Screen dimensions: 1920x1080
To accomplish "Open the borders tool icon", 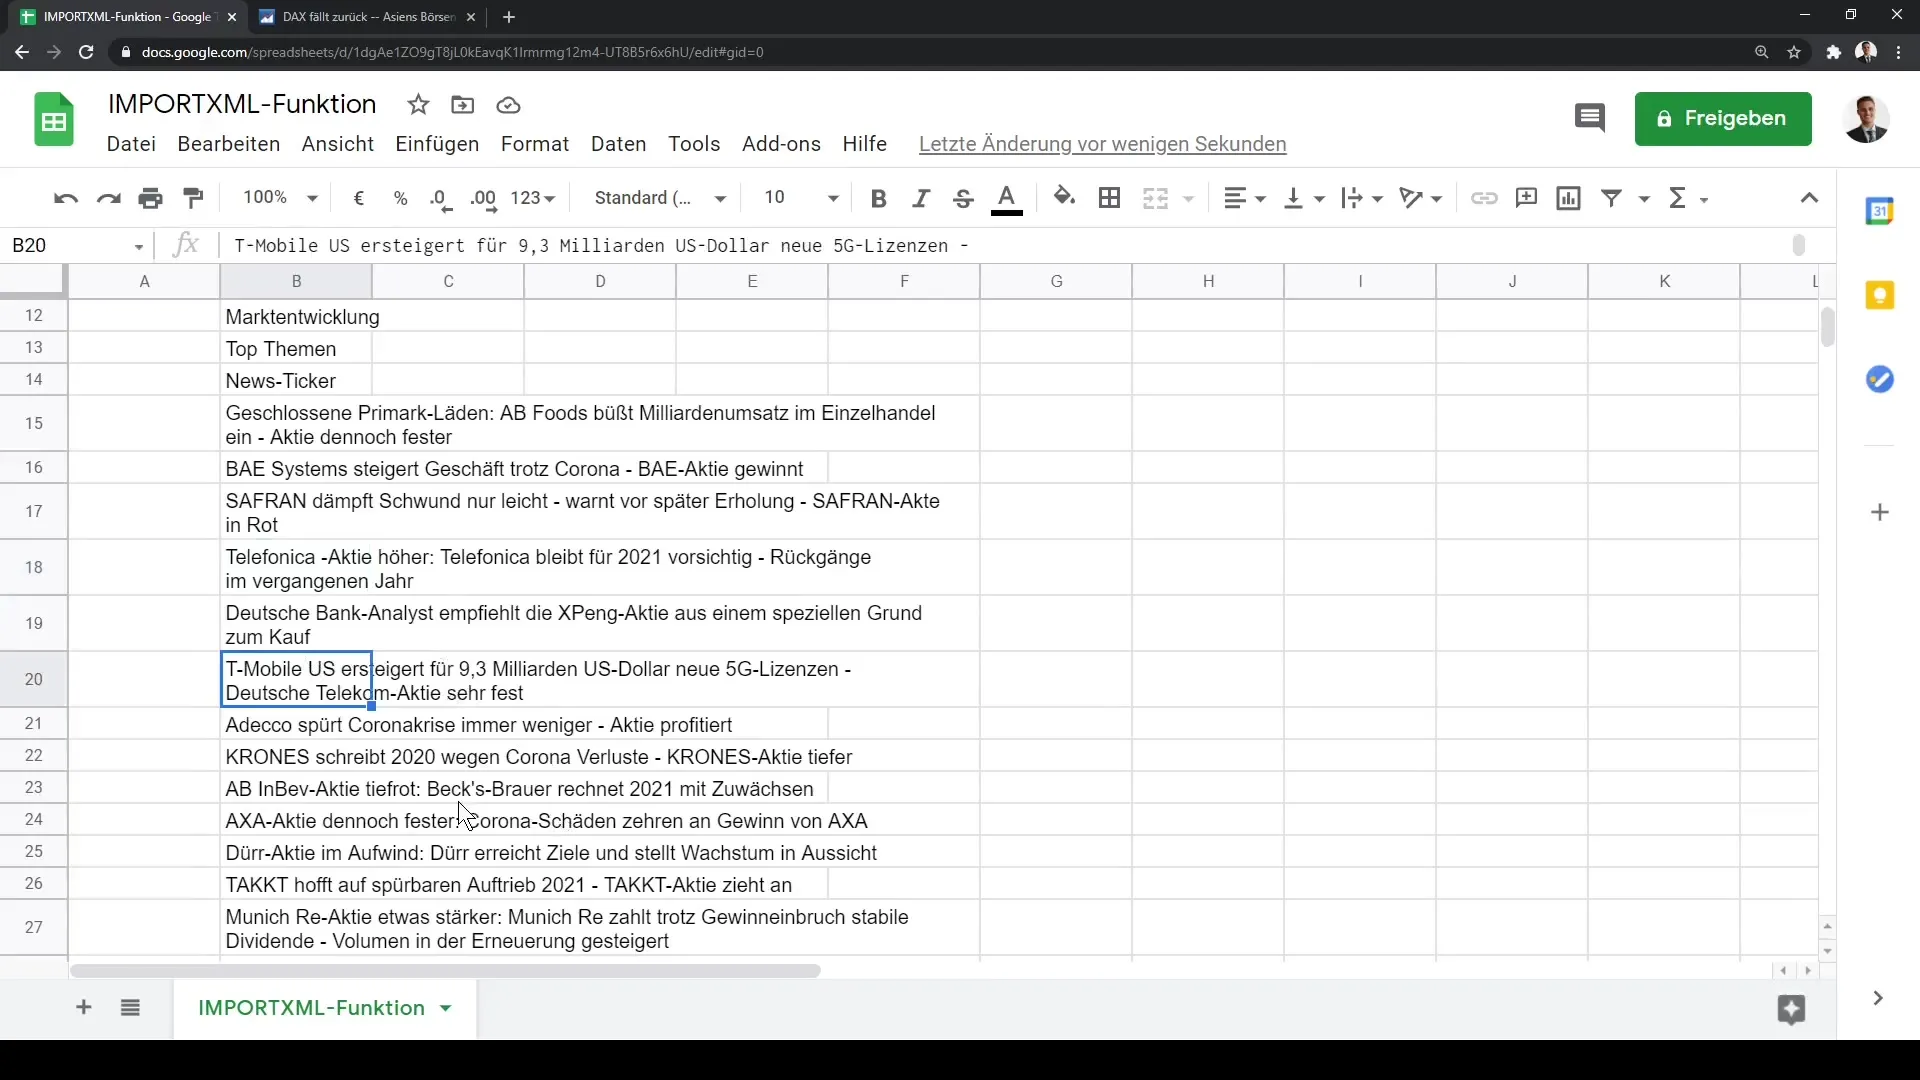I will [x=1109, y=198].
